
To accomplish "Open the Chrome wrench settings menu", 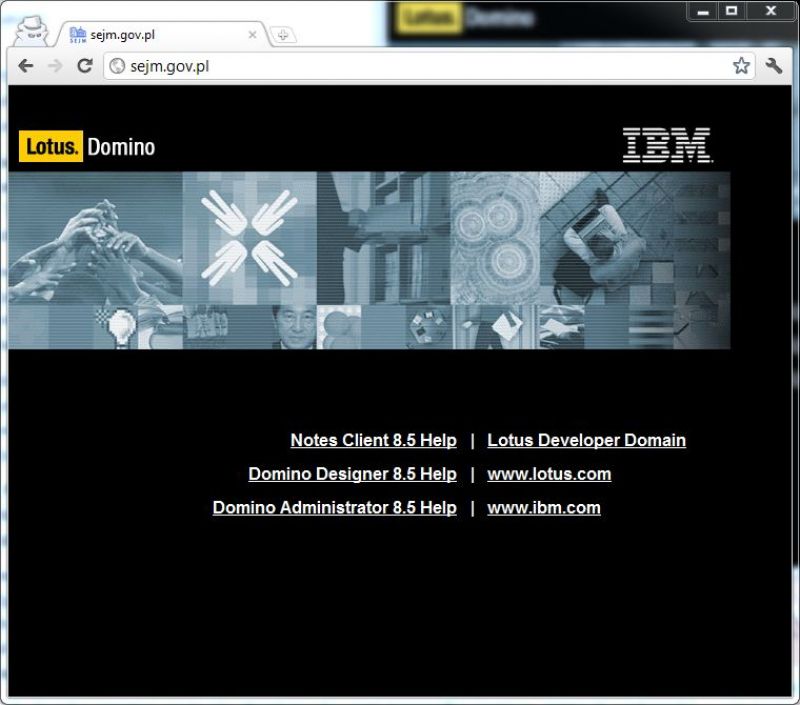I will (x=773, y=66).
